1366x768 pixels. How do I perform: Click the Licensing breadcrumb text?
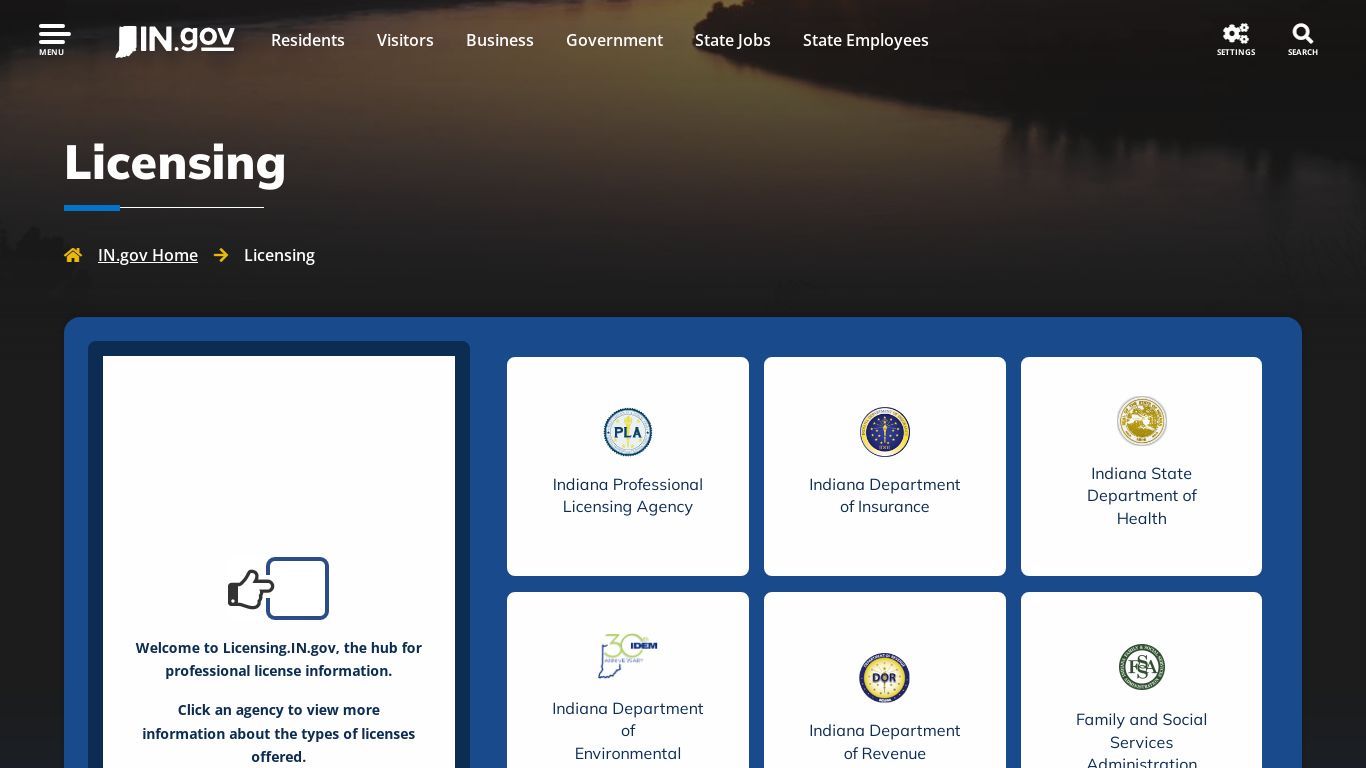coord(279,255)
